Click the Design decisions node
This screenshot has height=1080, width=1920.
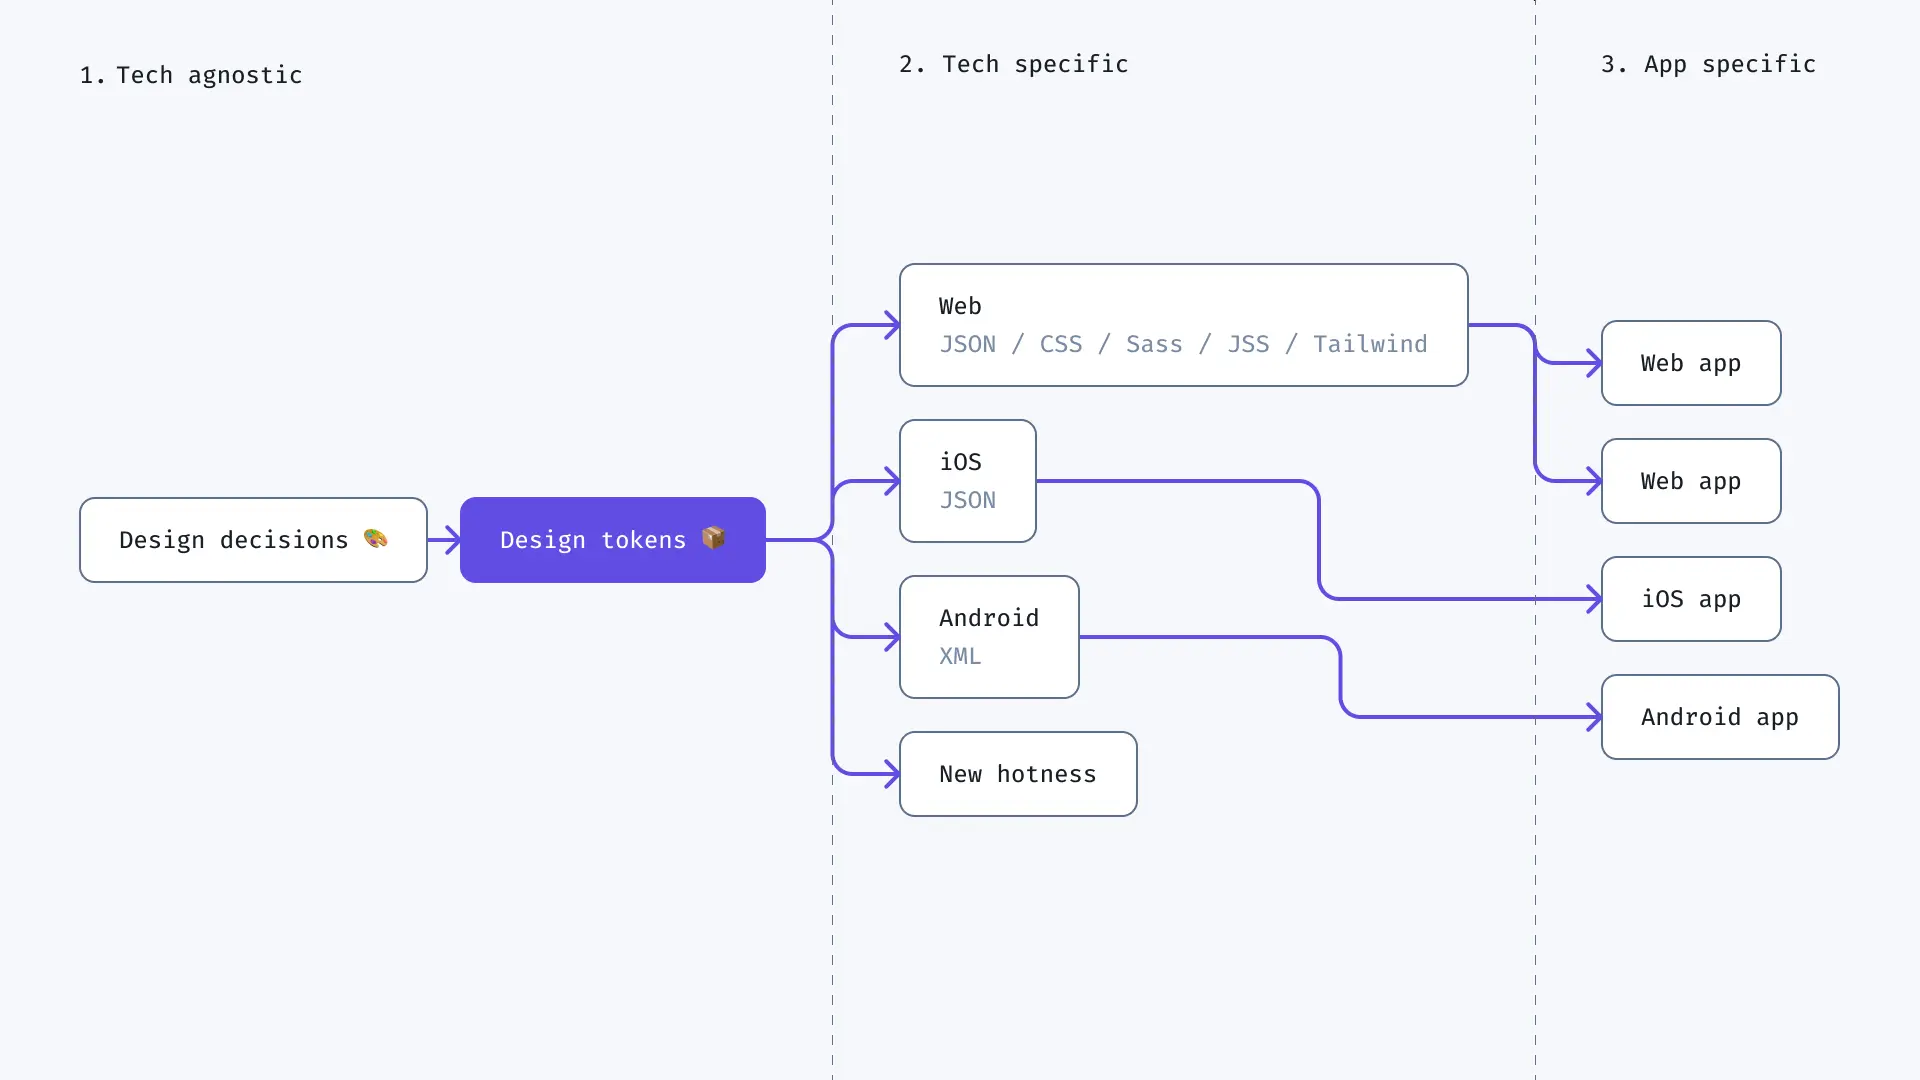click(x=253, y=539)
